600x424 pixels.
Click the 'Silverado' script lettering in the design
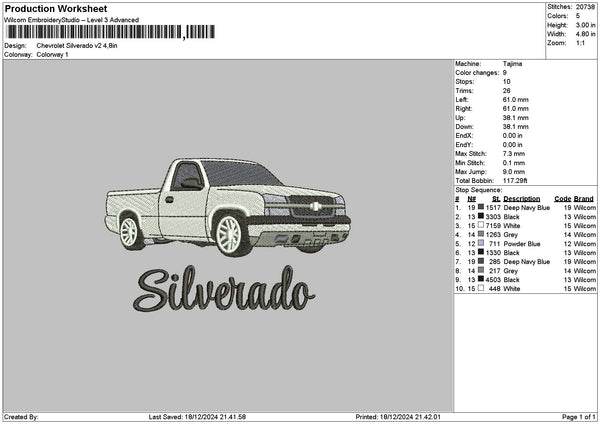click(x=224, y=289)
